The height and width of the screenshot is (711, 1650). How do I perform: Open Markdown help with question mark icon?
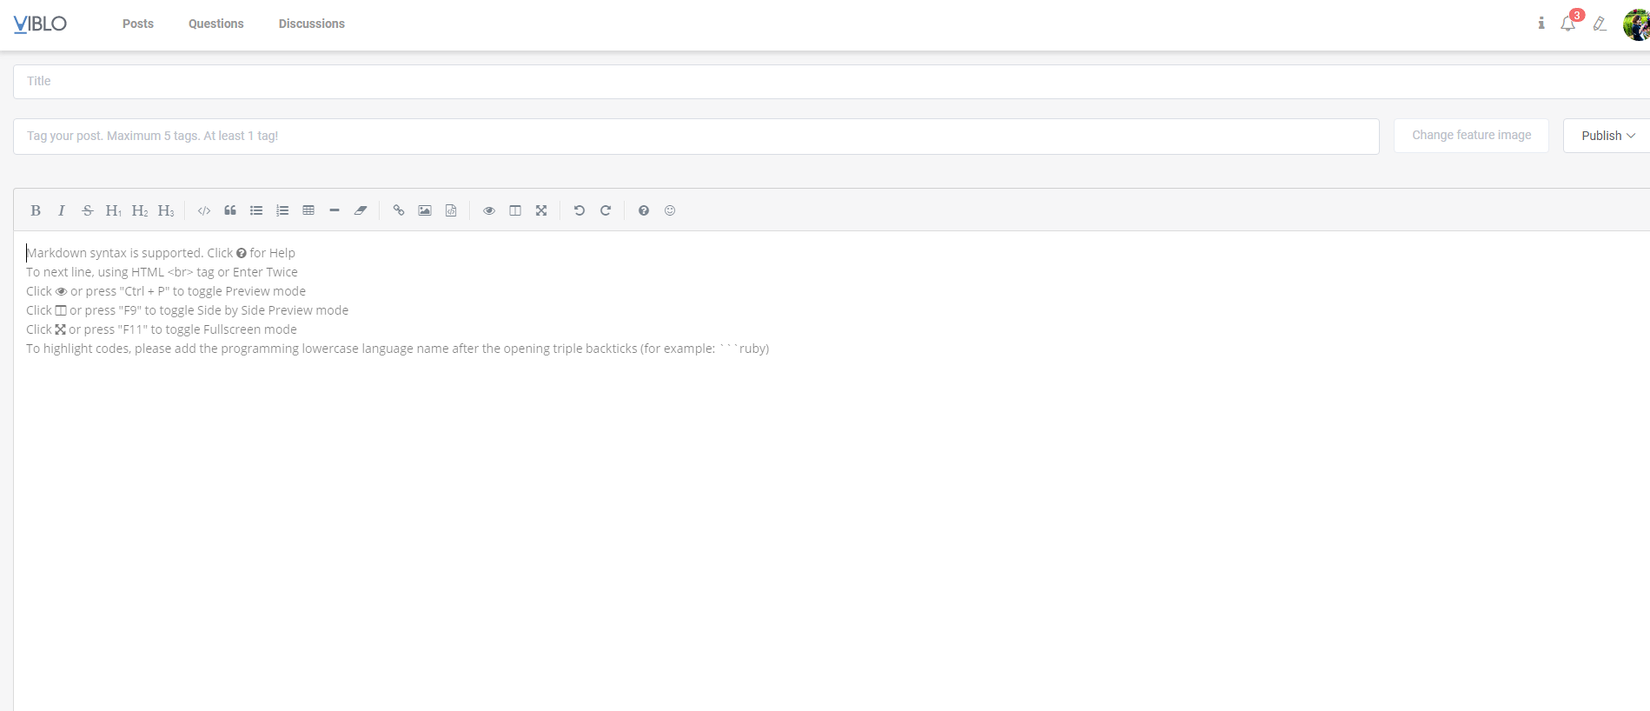pyautogui.click(x=644, y=211)
